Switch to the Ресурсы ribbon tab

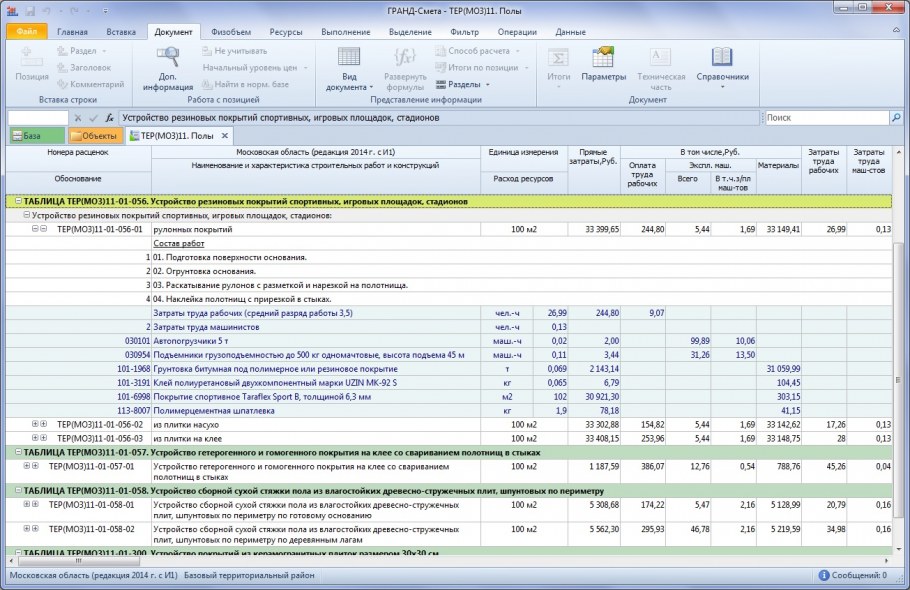tap(287, 32)
